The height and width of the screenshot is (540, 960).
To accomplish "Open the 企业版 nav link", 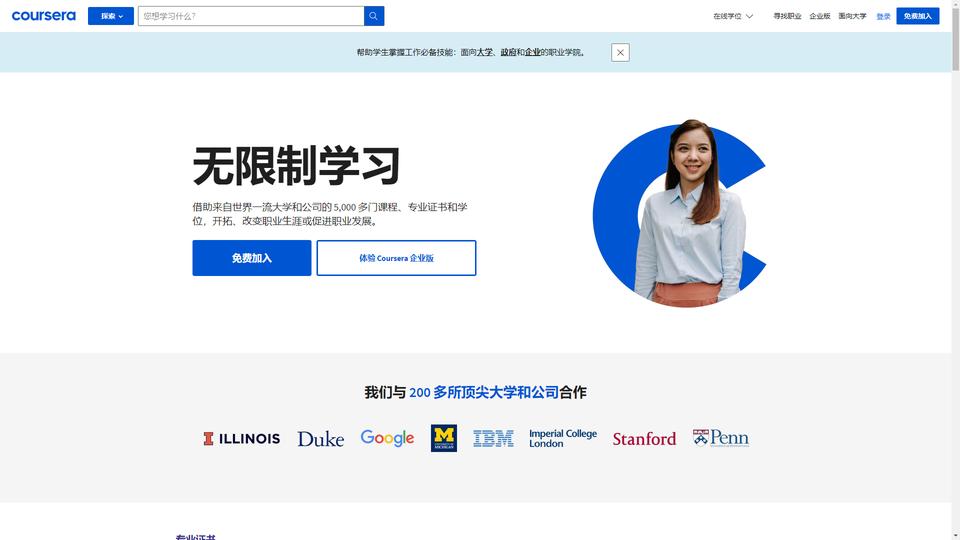I will point(820,17).
